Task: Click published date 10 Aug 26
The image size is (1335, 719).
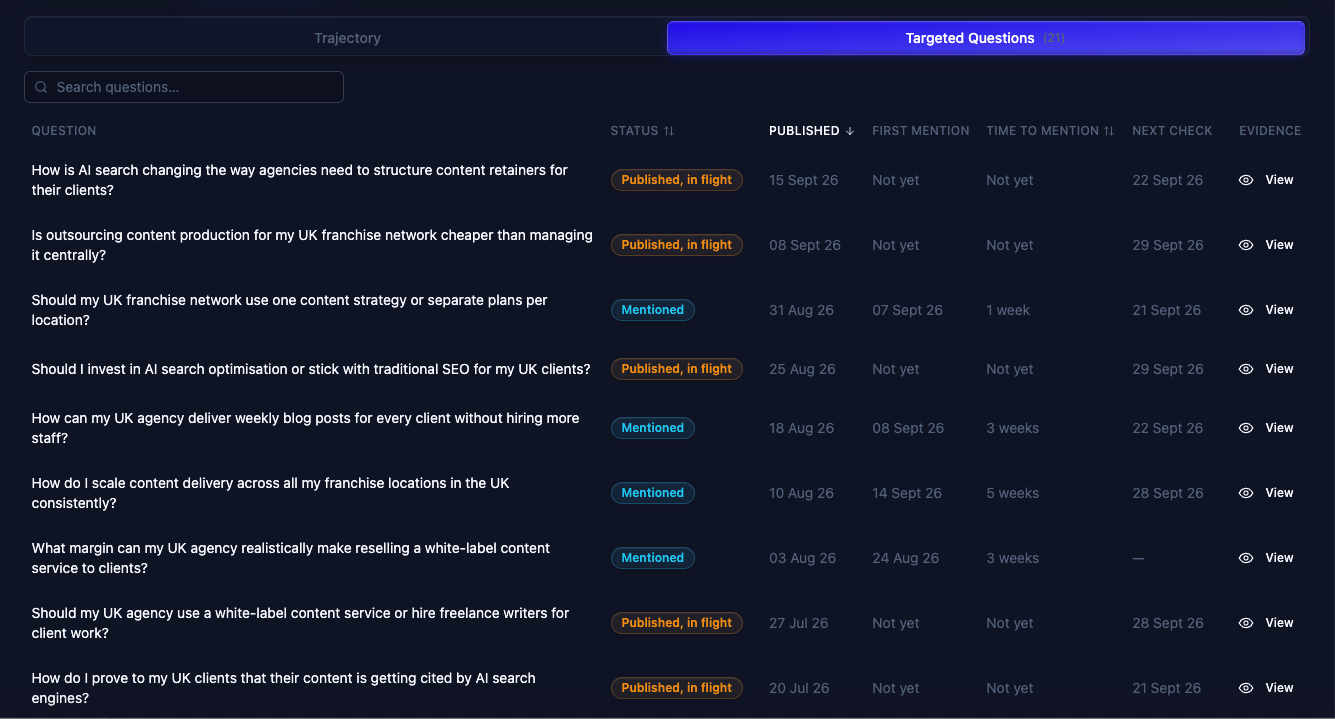Action: [802, 493]
